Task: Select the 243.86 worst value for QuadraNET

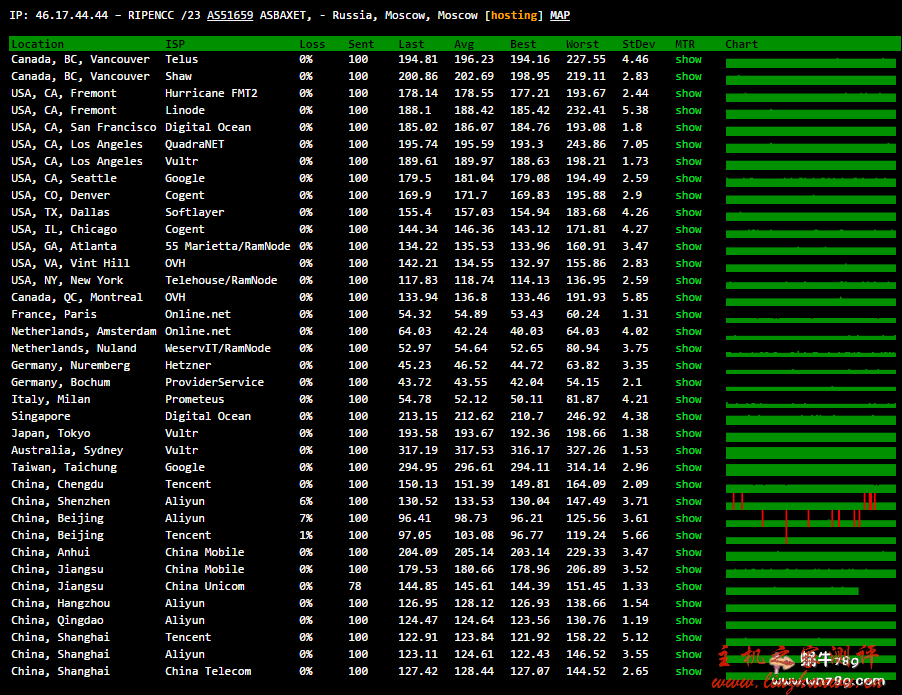Action: pos(586,144)
